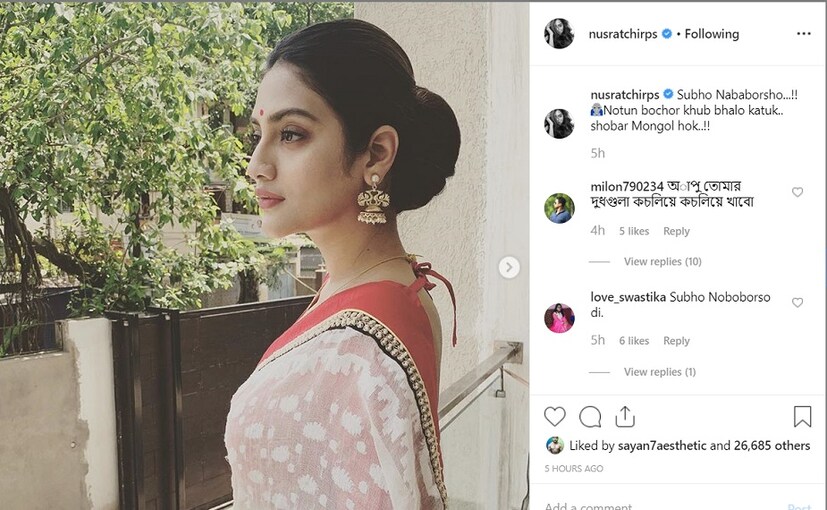Viewport: 827px width, 510px height.
Task: Save post with the bookmark icon
Action: tap(802, 416)
